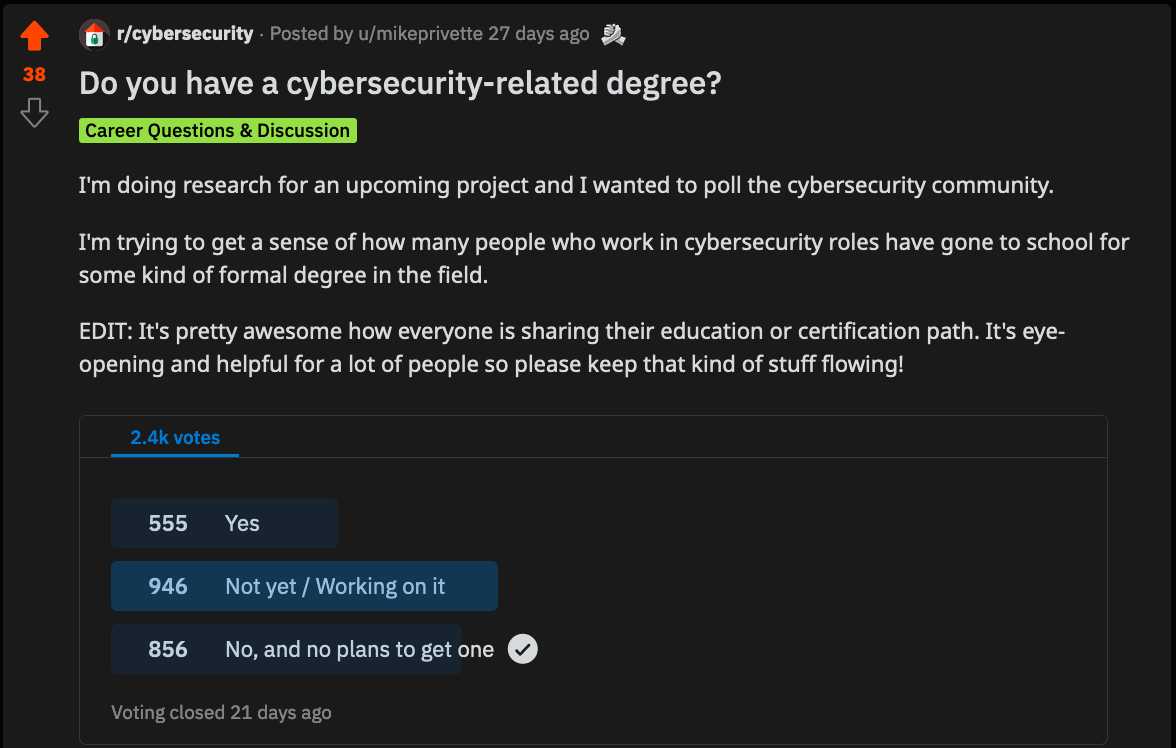The image size is (1176, 748).
Task: Click the "Voting closed 21 days ago" text
Action: coord(221,713)
